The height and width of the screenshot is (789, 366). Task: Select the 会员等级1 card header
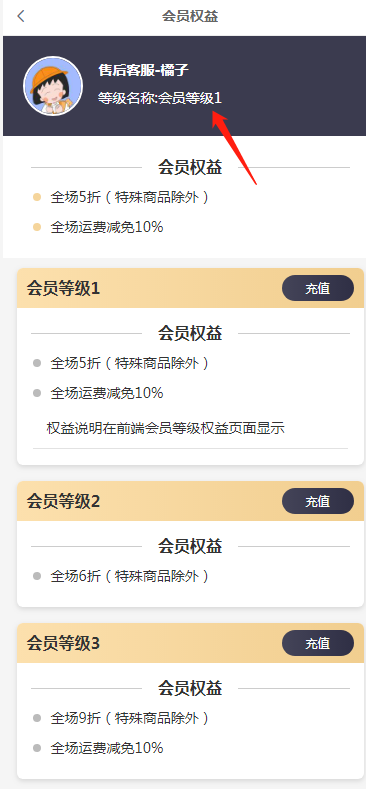(x=190, y=288)
